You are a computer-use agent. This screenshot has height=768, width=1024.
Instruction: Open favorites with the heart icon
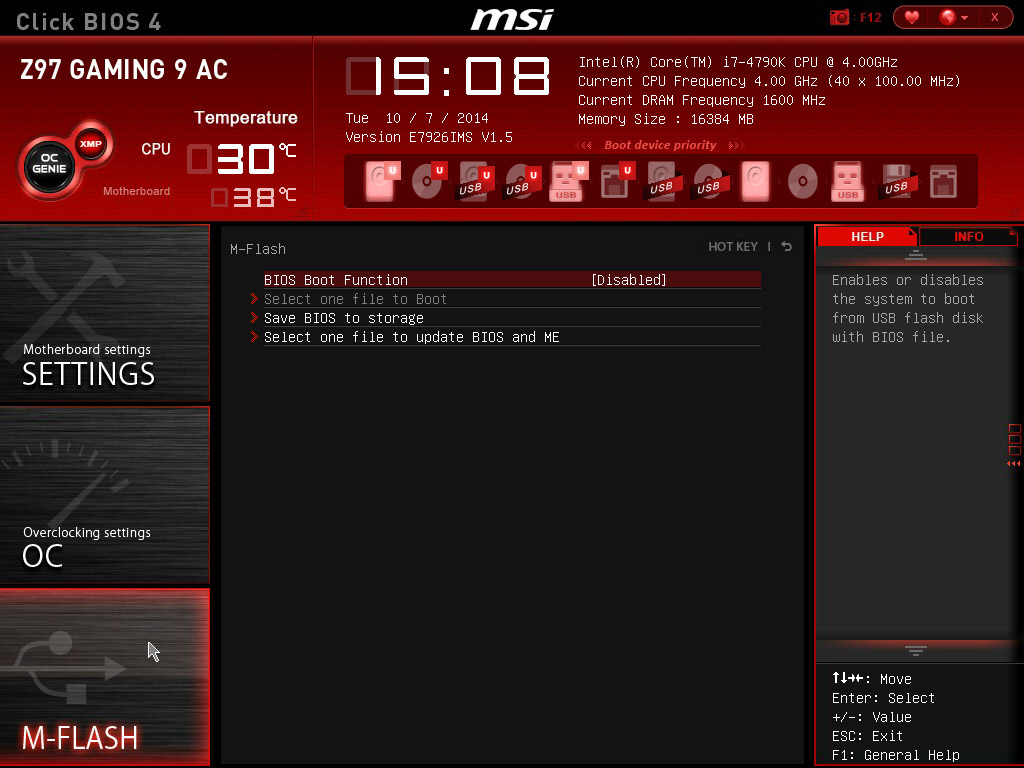[911, 17]
